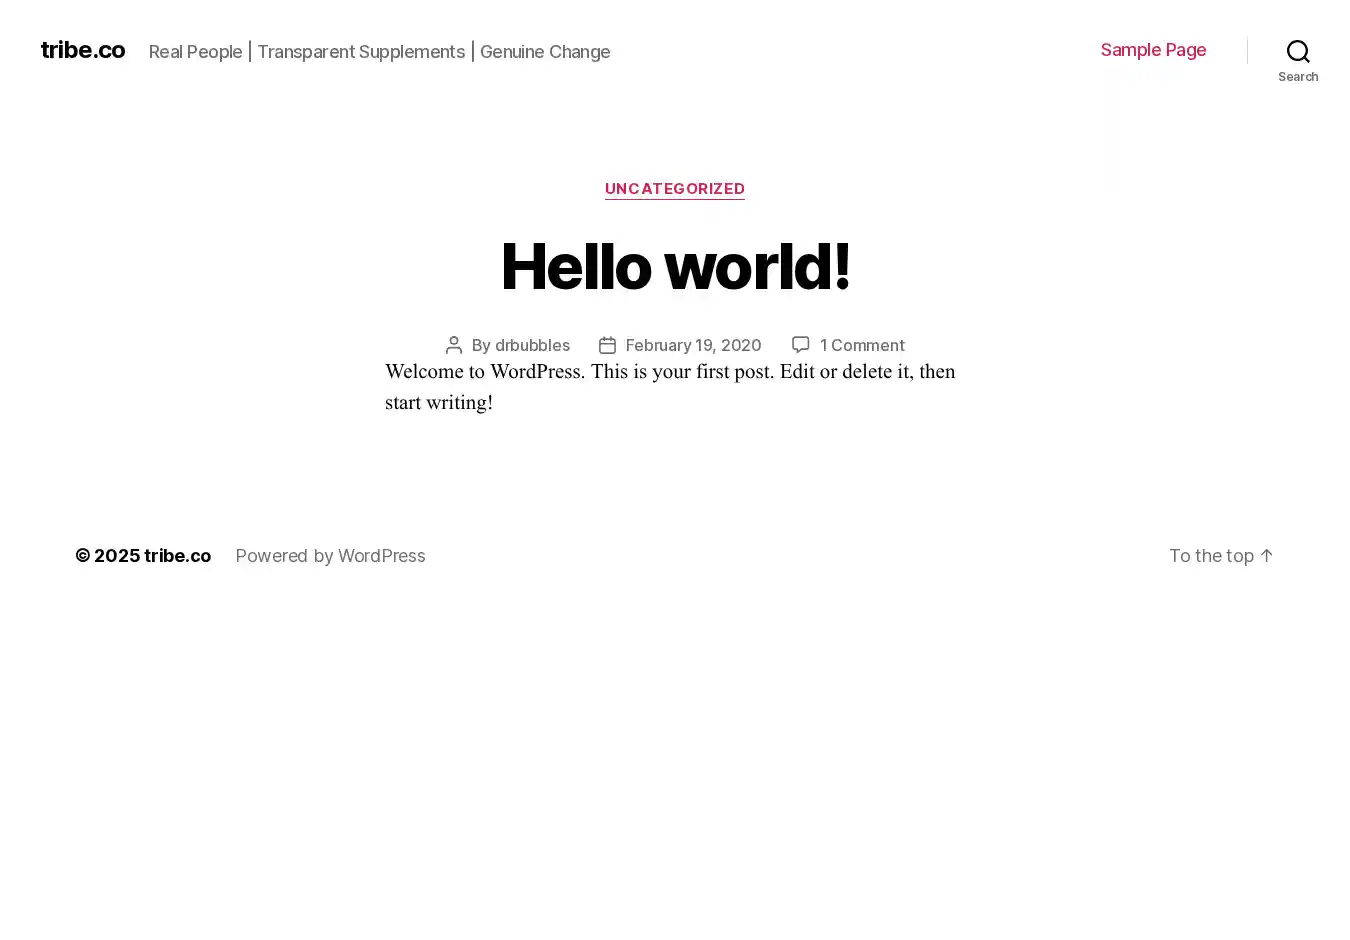Click the 'Search' label under the magnifier
This screenshot has height=940, width=1350.
(x=1297, y=77)
